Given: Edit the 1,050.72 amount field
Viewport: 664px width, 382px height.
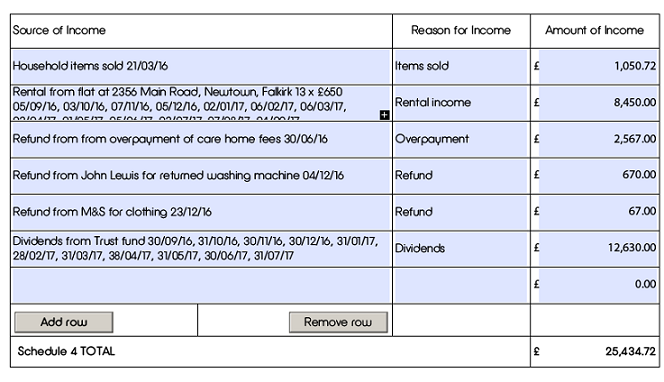Looking at the screenshot, I should point(598,66).
